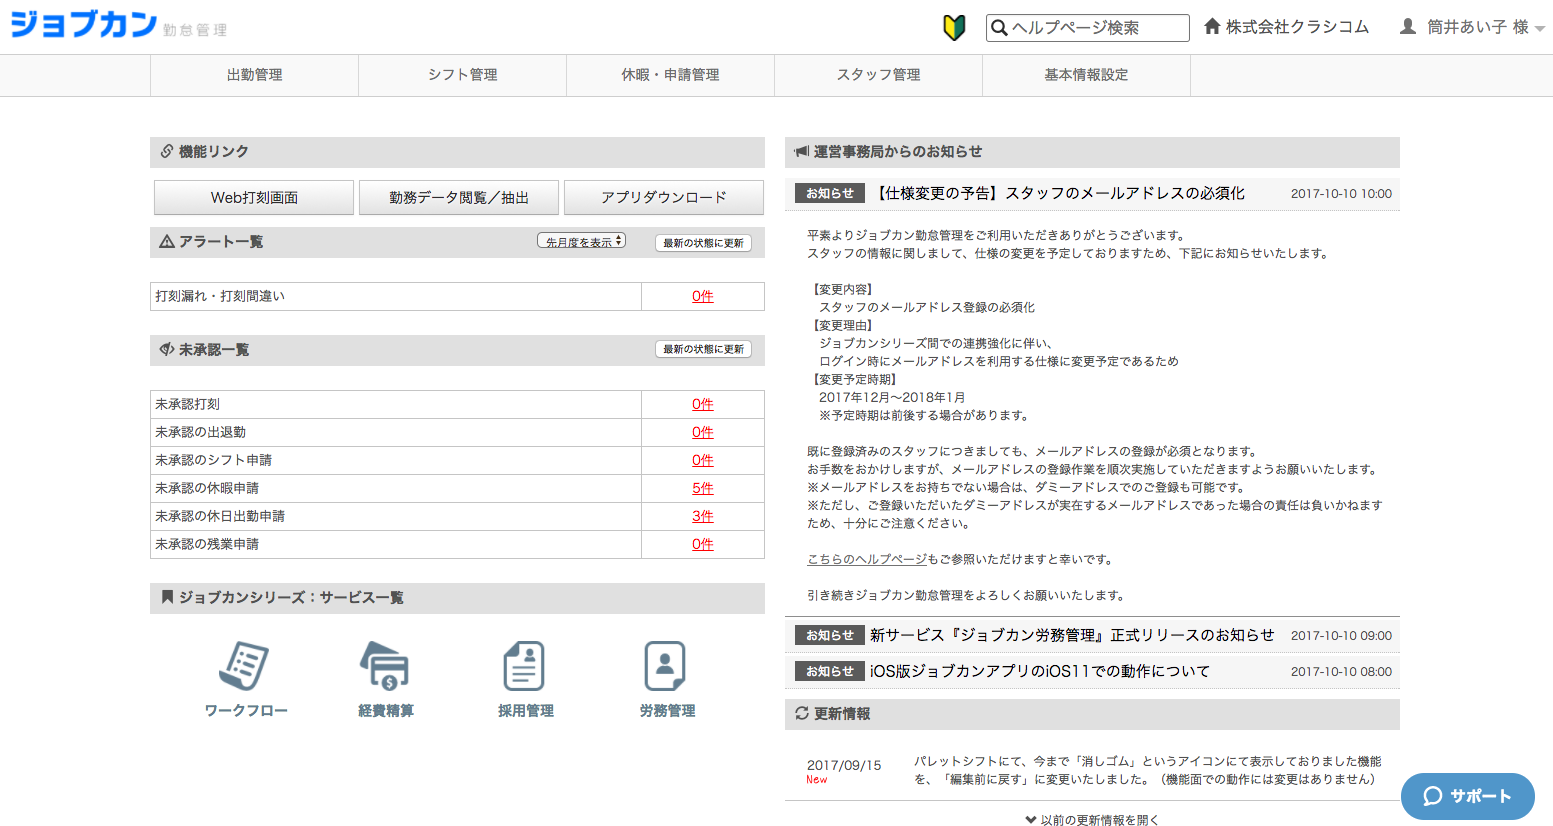
Task: Open the ワークフロー service icon
Action: 245,666
